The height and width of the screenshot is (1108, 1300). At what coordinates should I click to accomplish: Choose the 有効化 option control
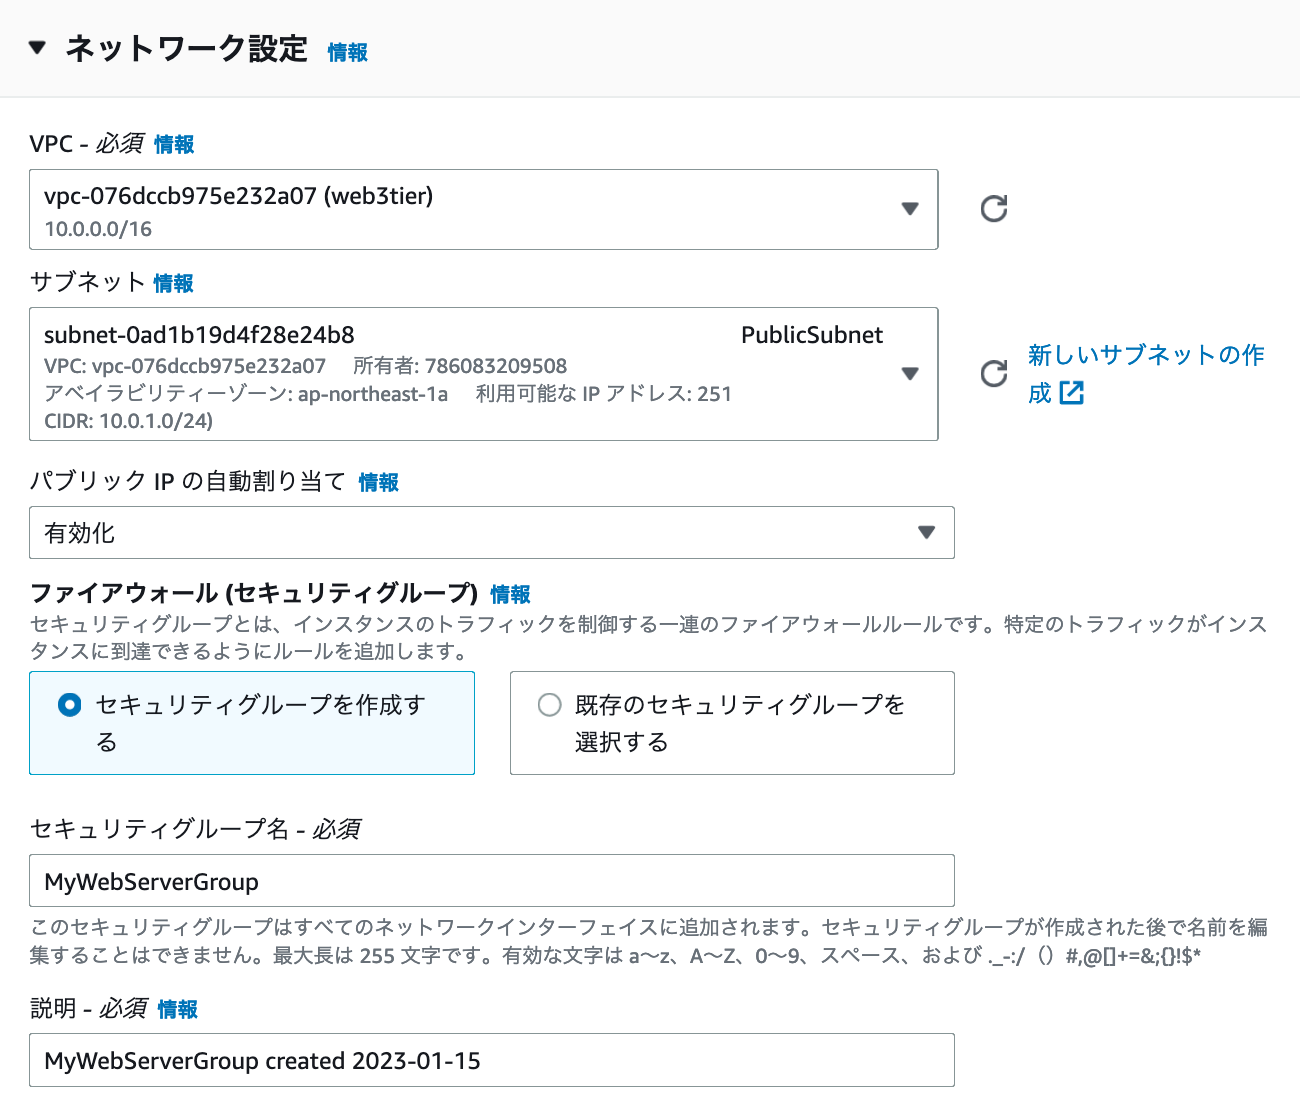click(490, 533)
